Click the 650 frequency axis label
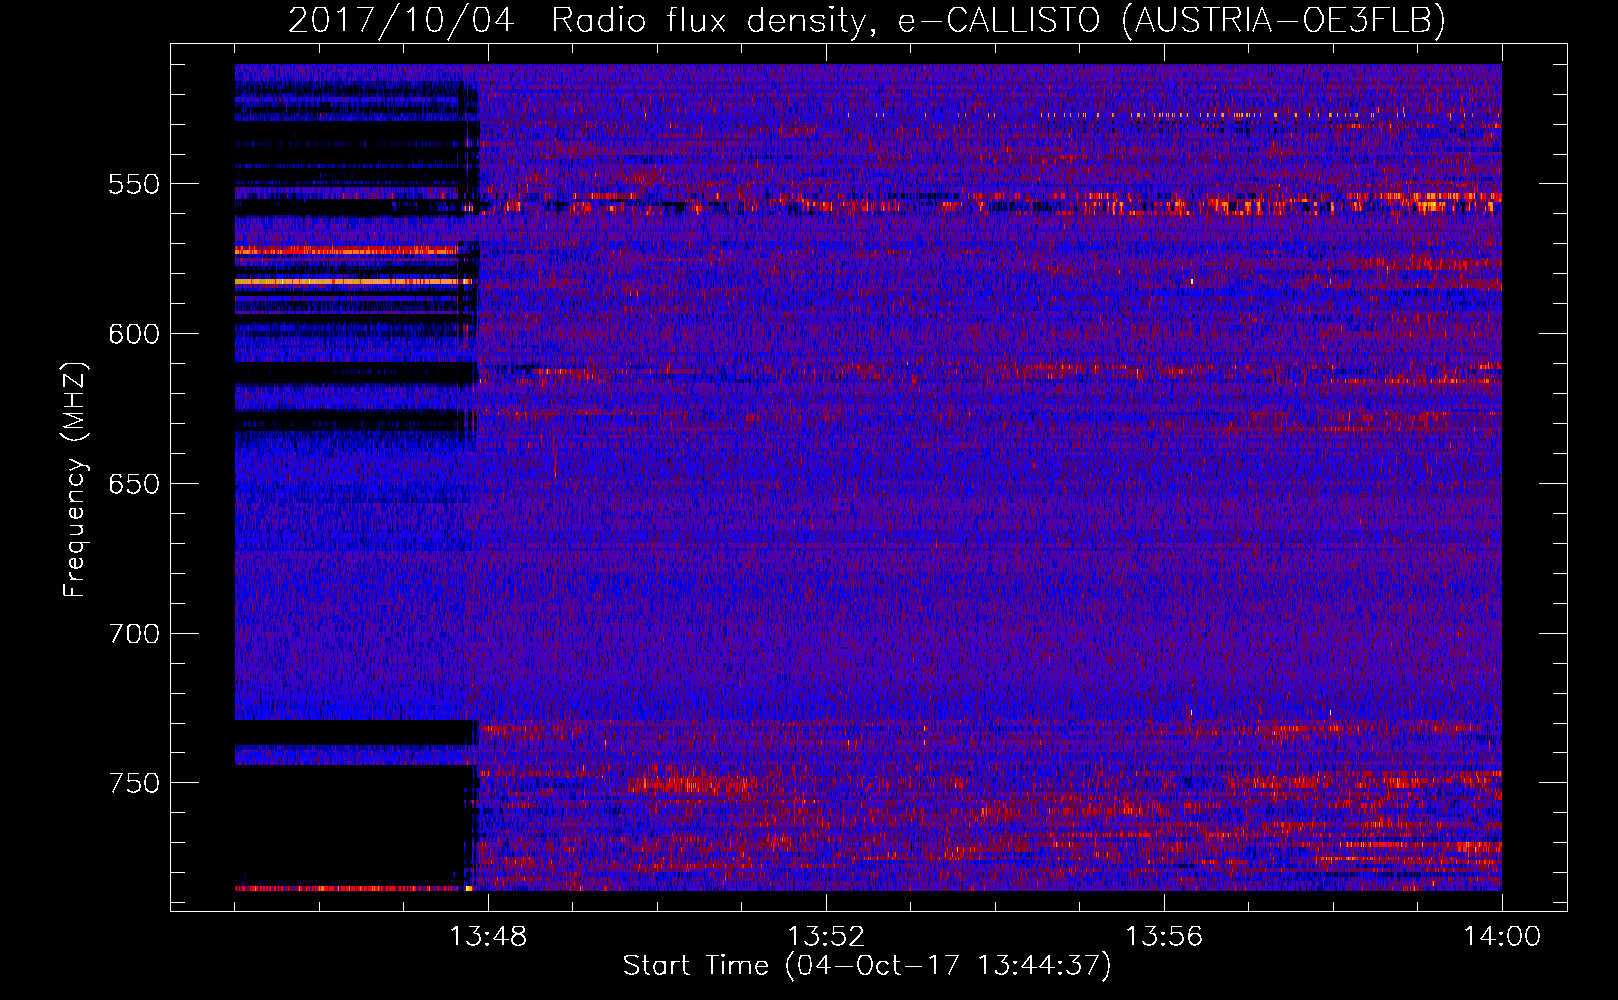This screenshot has height=1000, width=1618. click(134, 484)
